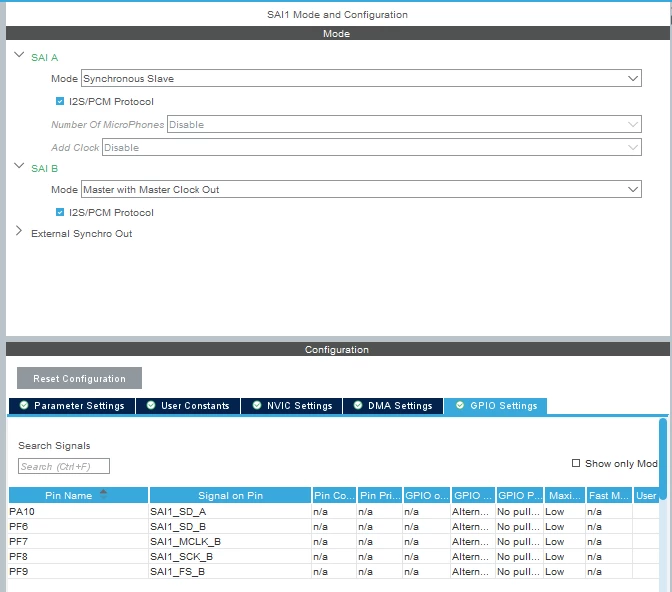Open the DMA Settings tab
This screenshot has width=672, height=592.
(393, 406)
